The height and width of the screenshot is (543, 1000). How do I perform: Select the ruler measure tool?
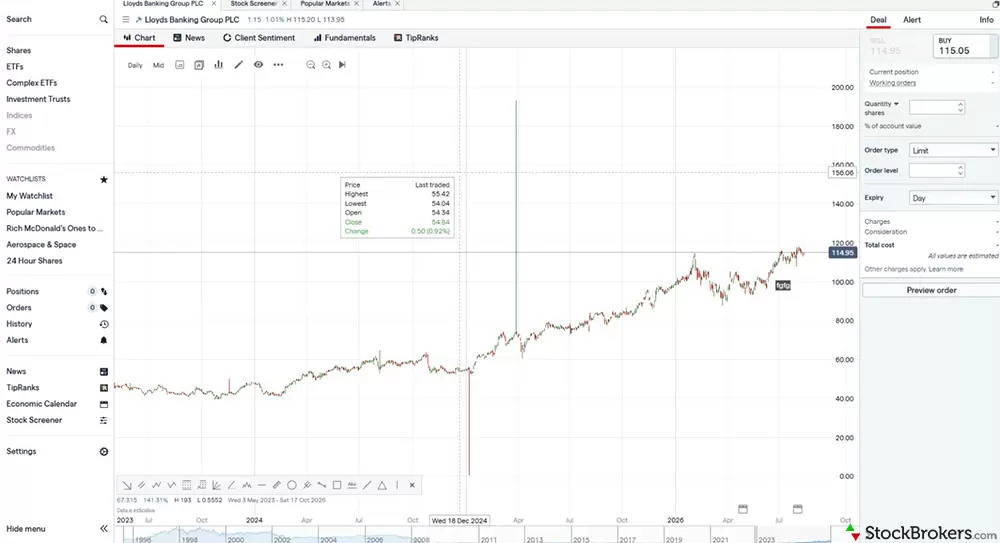(277, 485)
